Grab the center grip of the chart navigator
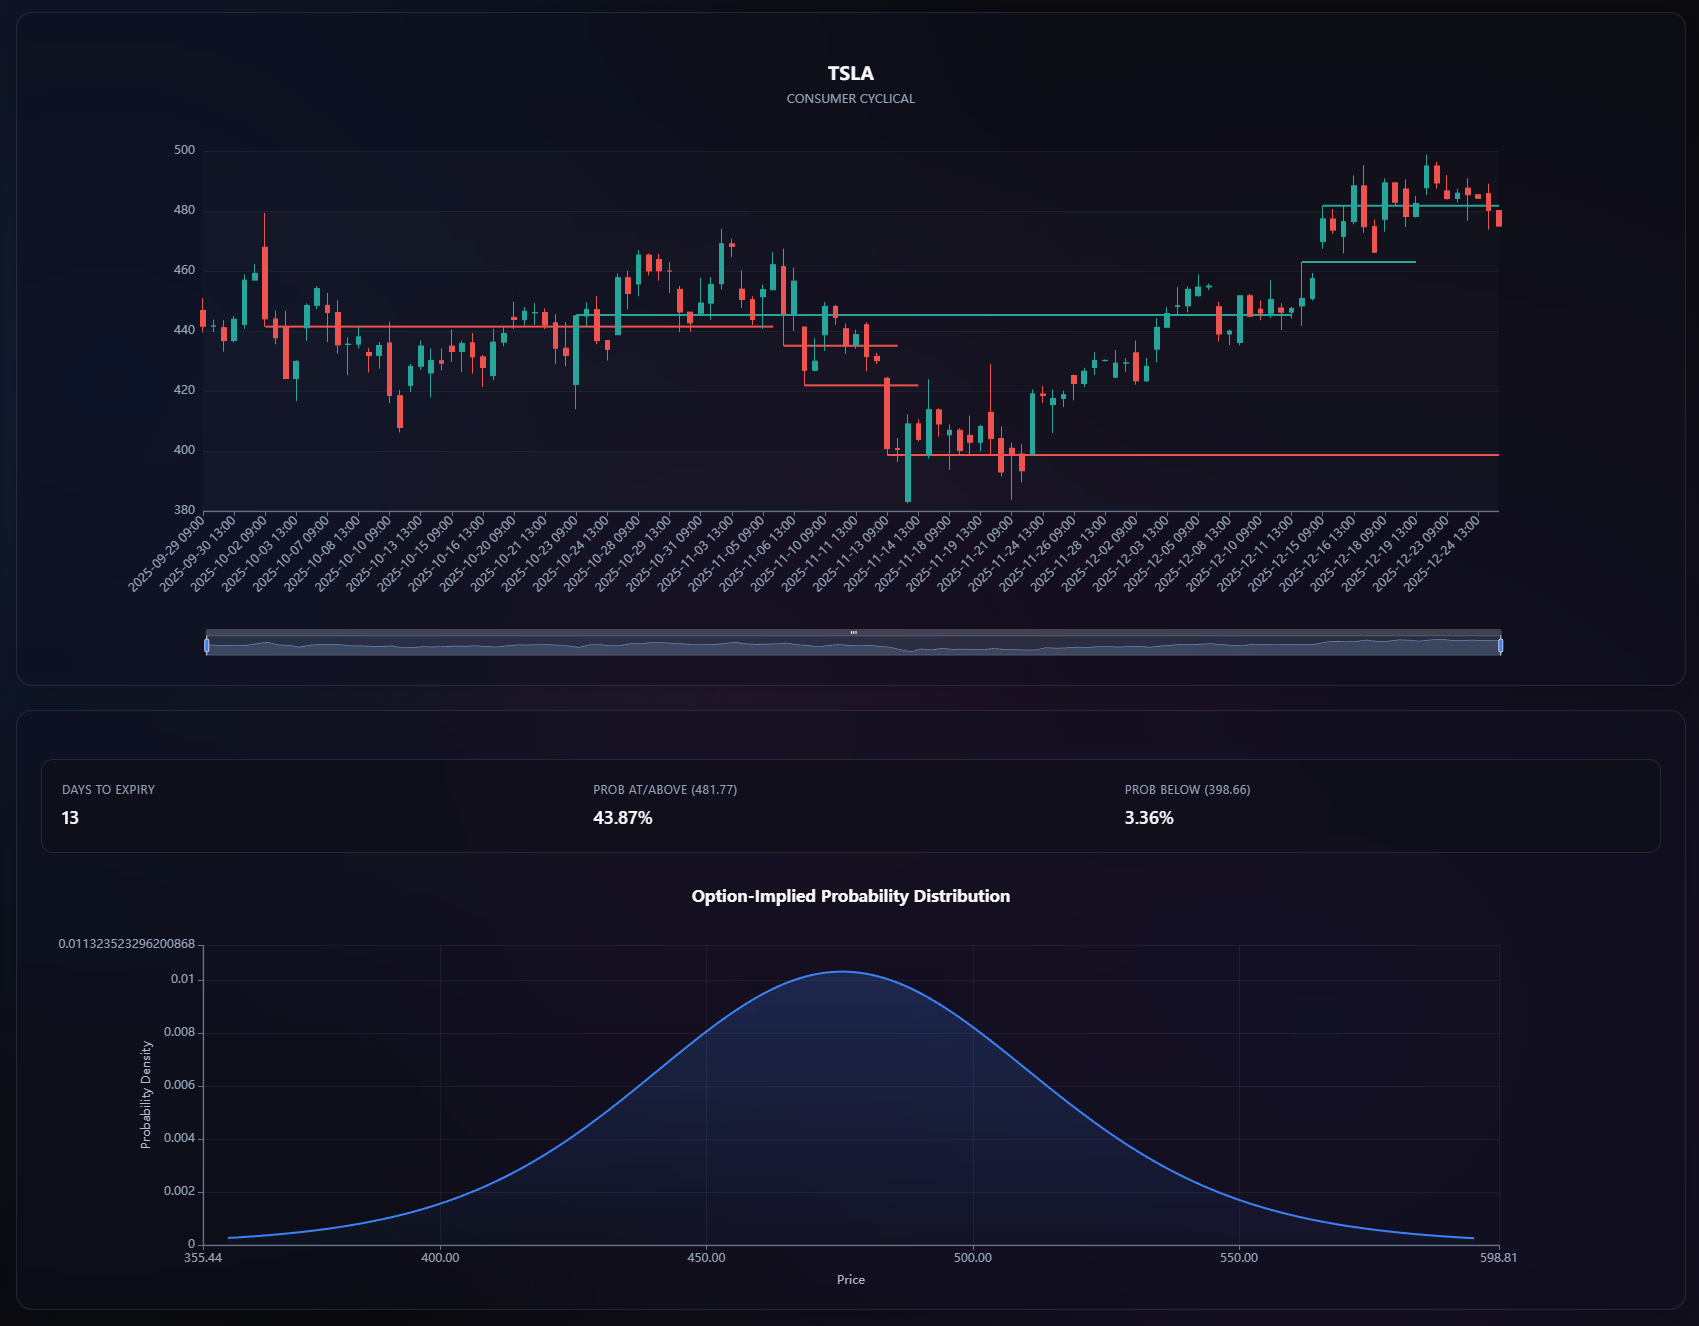1699x1326 pixels. (x=852, y=632)
